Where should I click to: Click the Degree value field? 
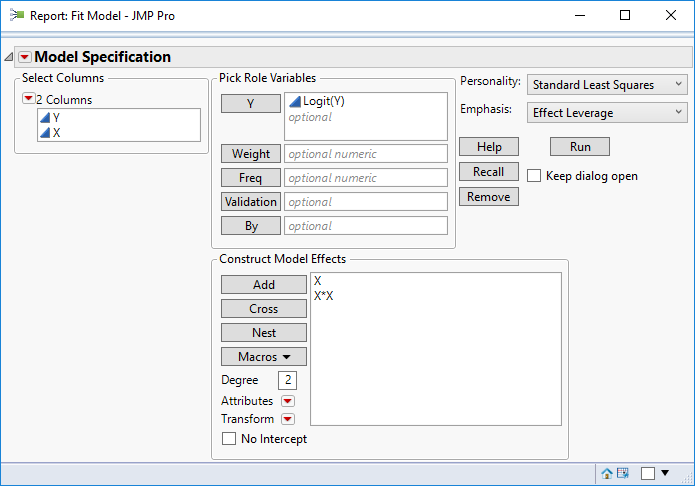pyautogui.click(x=288, y=380)
